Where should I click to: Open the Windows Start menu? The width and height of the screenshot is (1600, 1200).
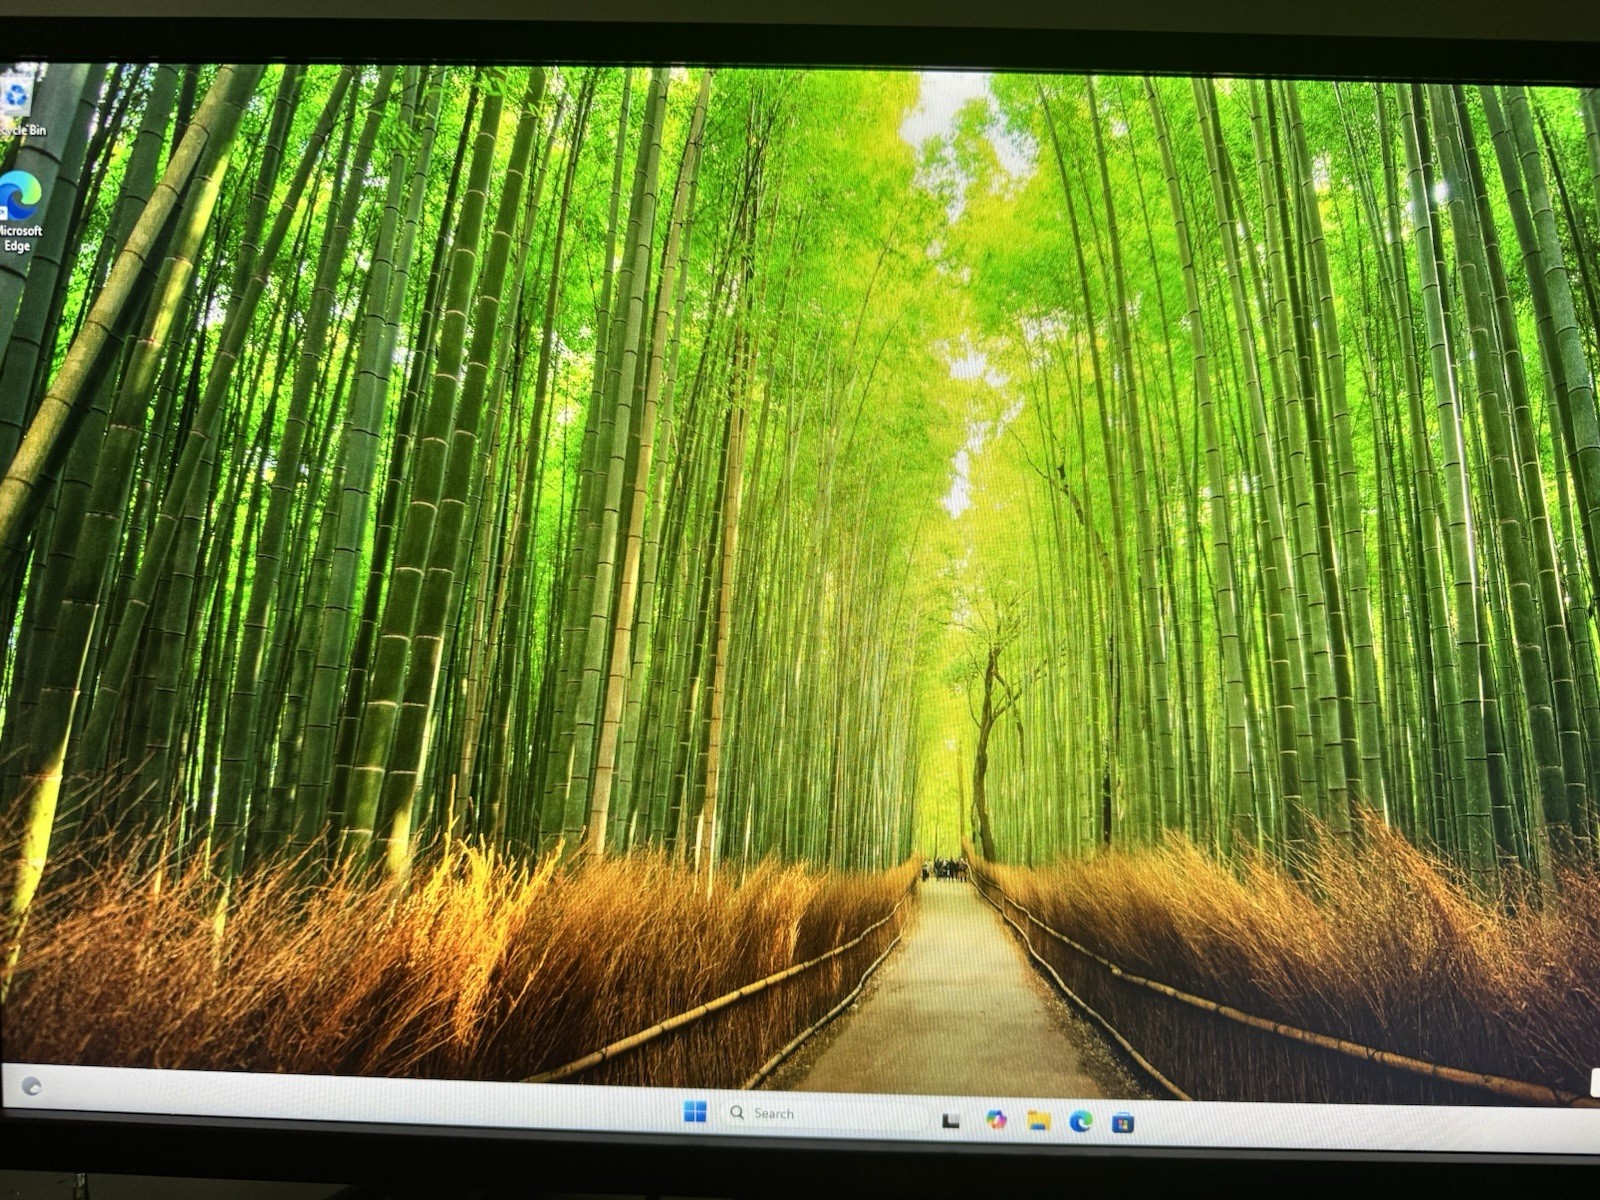694,1112
